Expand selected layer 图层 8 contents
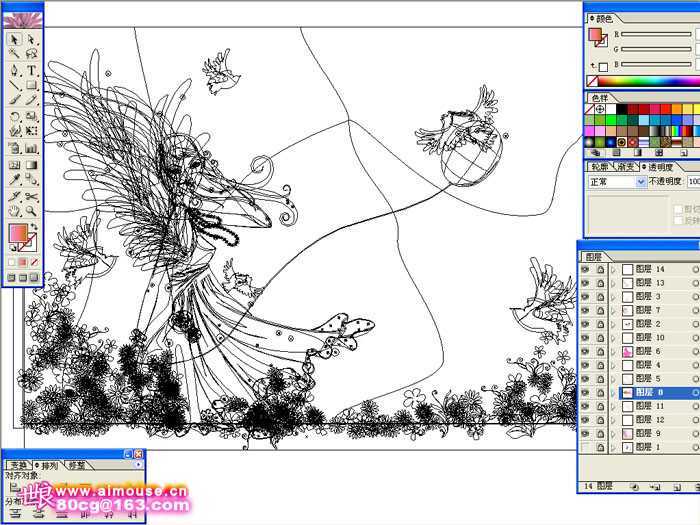 coord(614,393)
